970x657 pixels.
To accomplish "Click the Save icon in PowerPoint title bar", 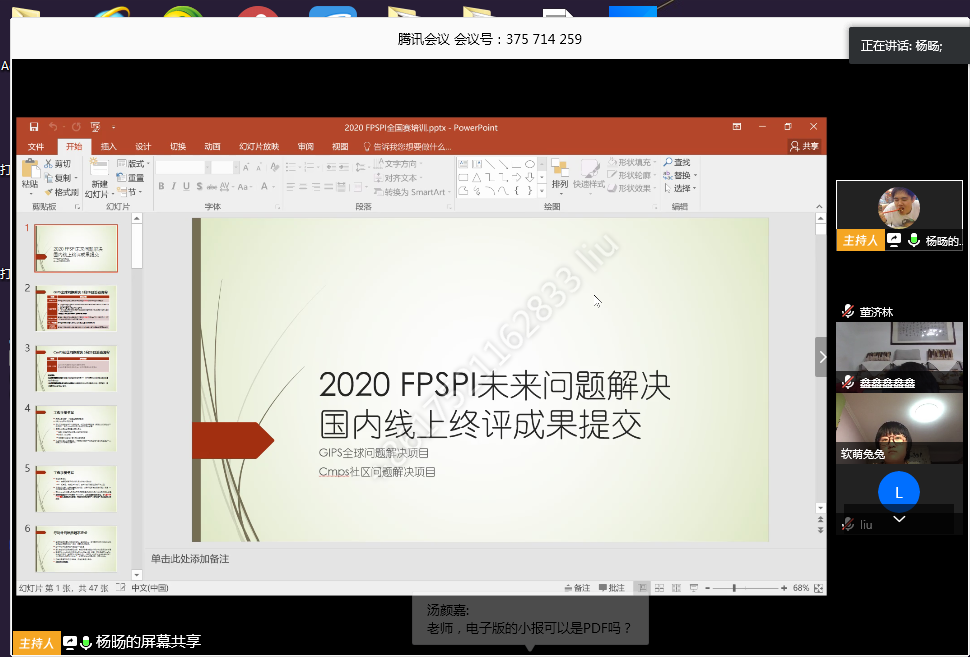I will pyautogui.click(x=34, y=127).
